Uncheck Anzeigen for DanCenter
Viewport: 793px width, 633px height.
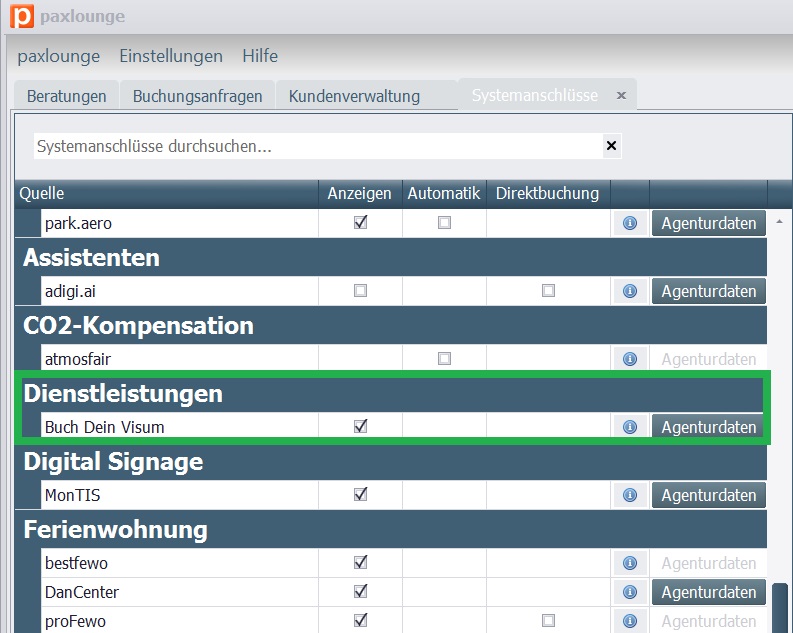[x=360, y=591]
